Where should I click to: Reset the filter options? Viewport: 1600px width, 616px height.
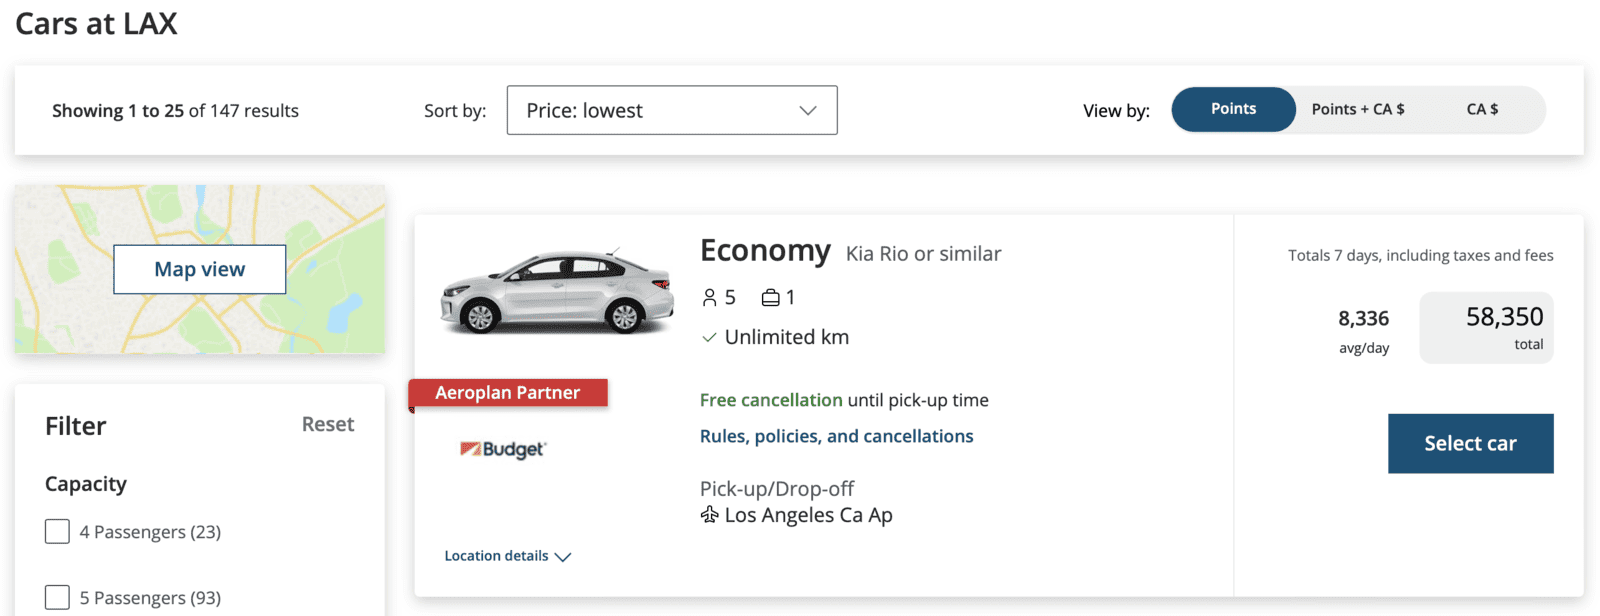pyautogui.click(x=328, y=425)
